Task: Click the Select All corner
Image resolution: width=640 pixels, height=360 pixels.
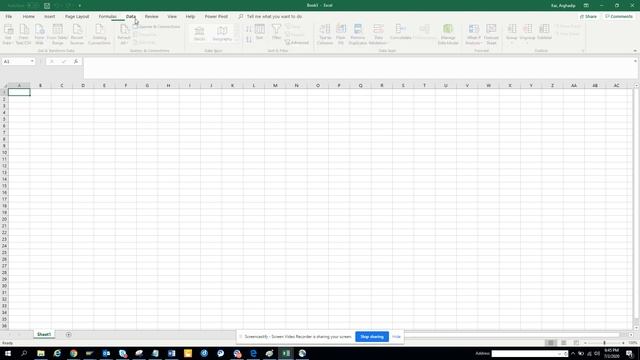Action: tap(4, 85)
